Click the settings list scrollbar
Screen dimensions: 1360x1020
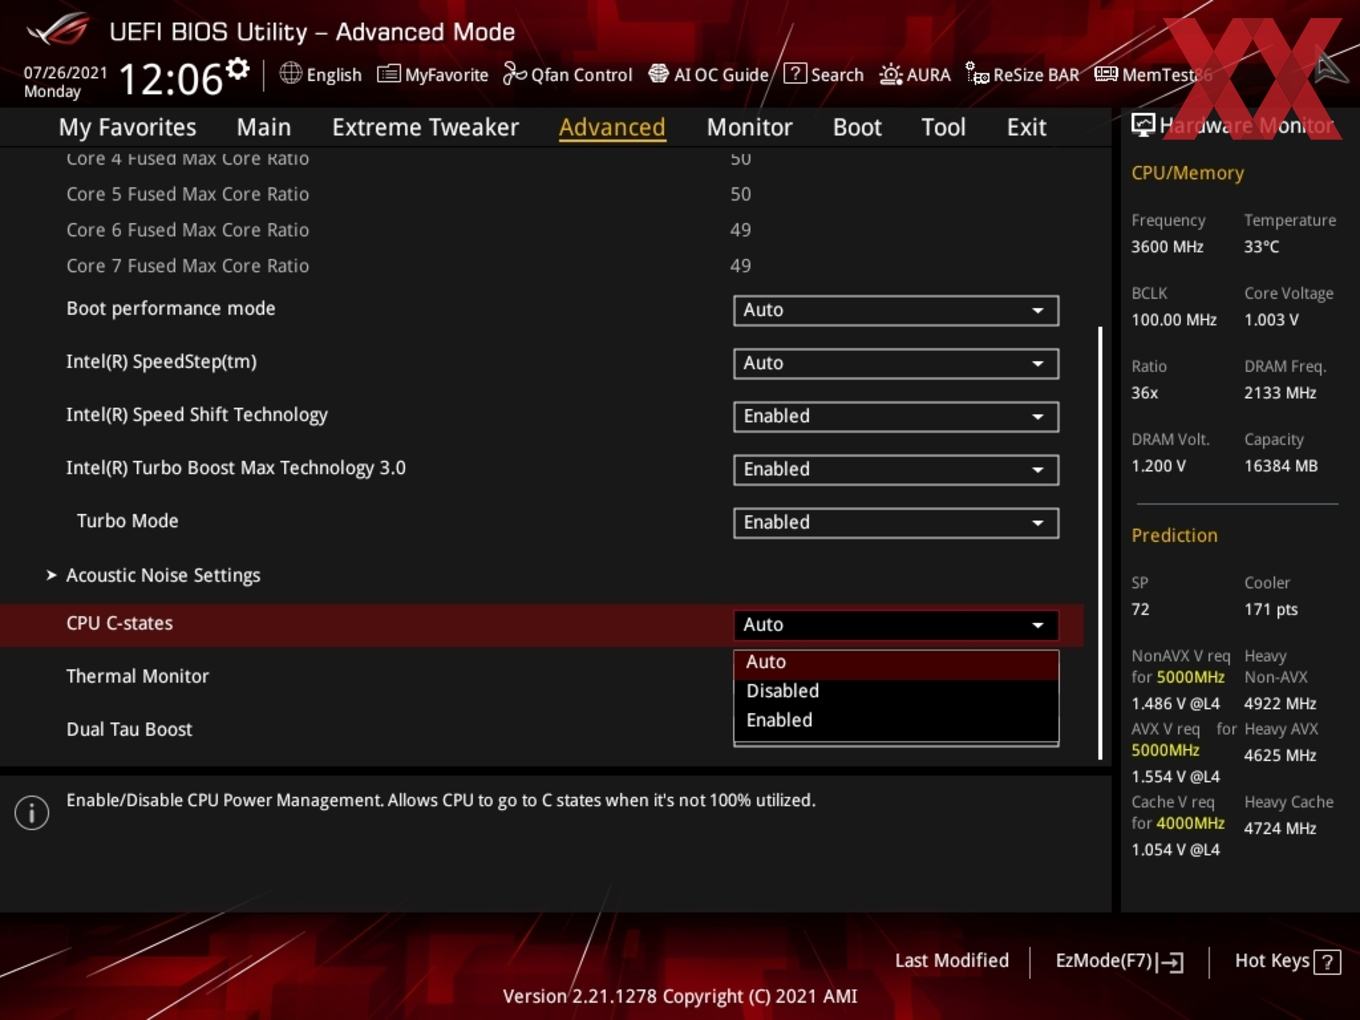[1100, 542]
